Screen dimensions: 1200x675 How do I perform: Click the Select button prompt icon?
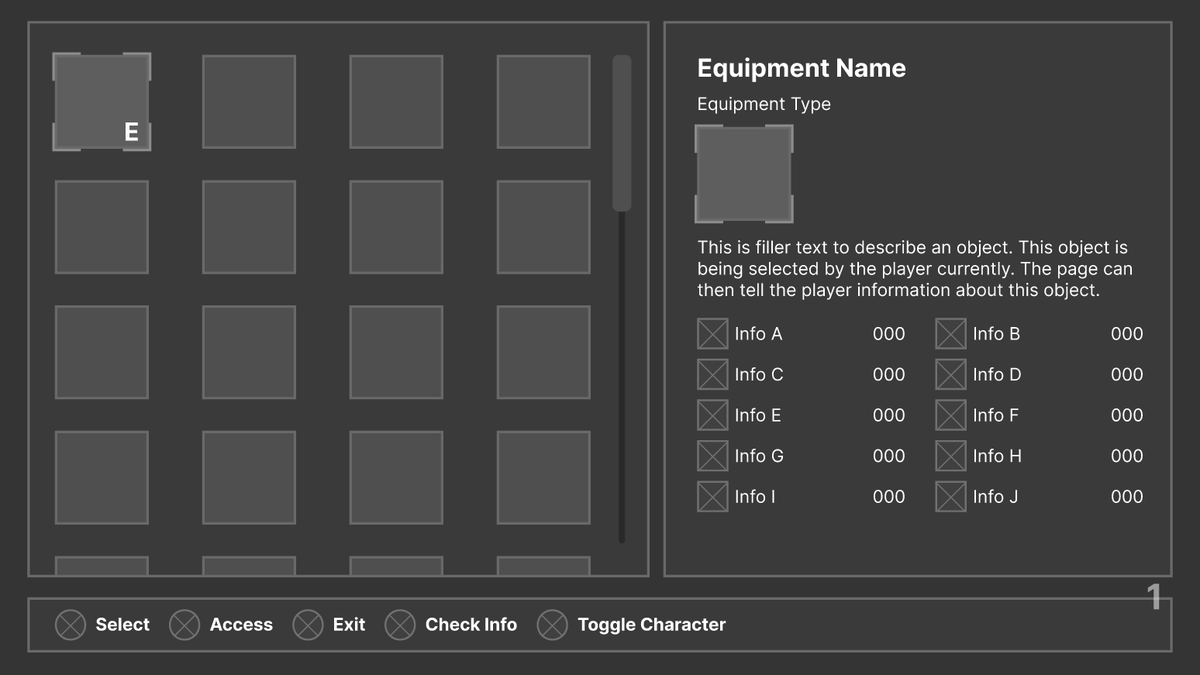click(70, 625)
